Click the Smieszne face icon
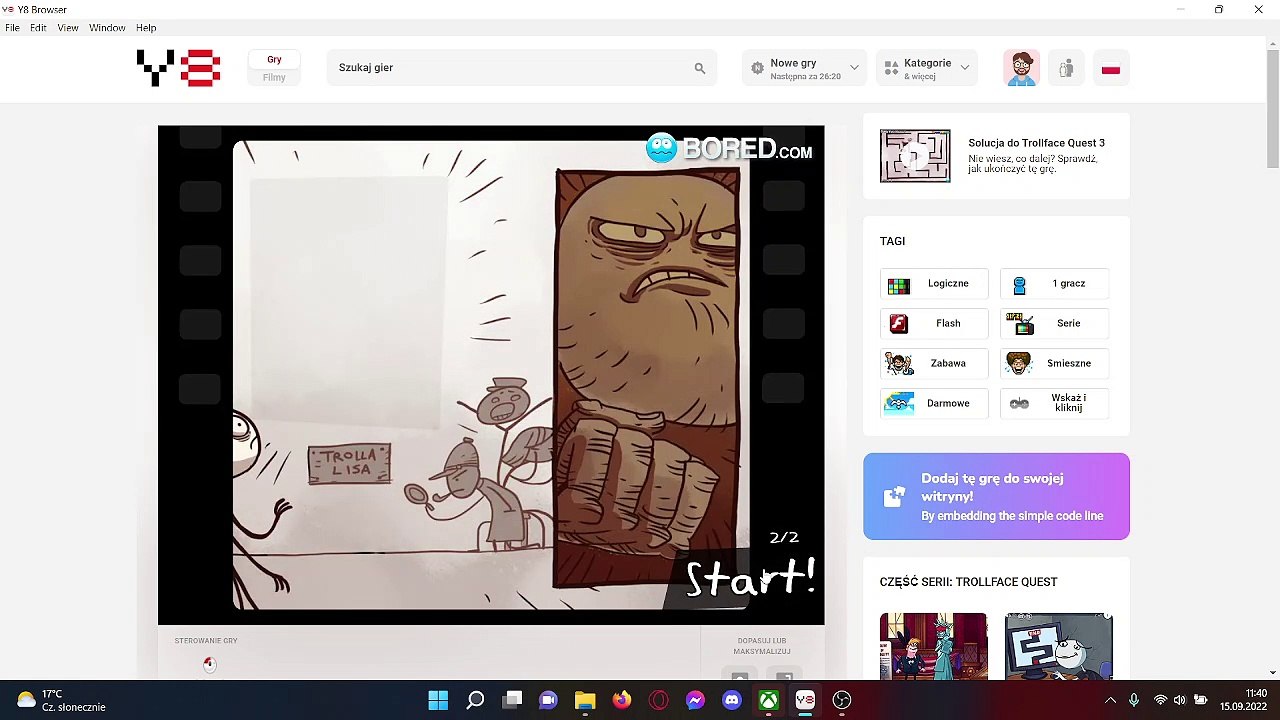 (1019, 363)
